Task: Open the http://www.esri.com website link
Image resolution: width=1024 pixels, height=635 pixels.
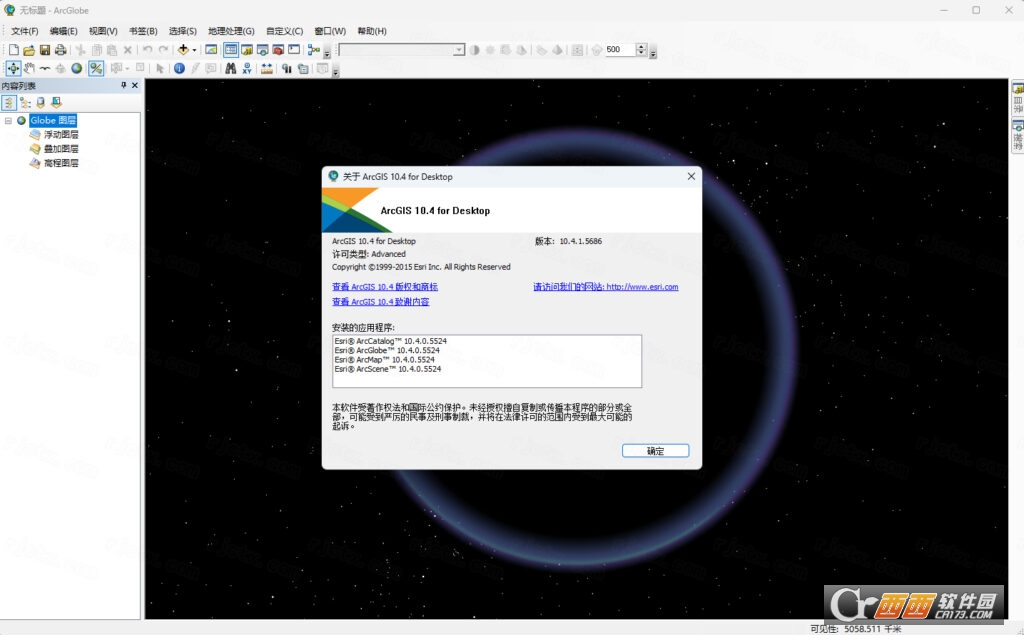Action: [x=642, y=287]
